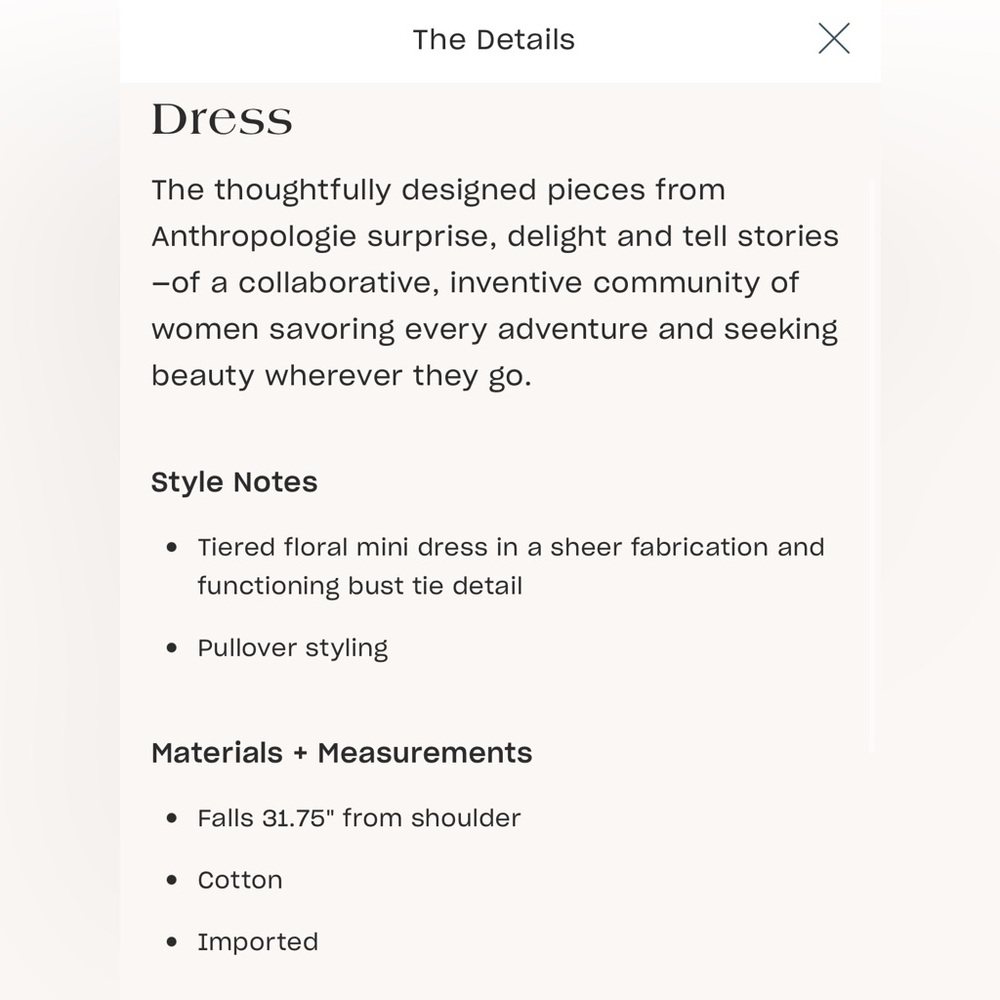1000x1000 pixels.
Task: Click the "The Details" header title
Action: (493, 40)
